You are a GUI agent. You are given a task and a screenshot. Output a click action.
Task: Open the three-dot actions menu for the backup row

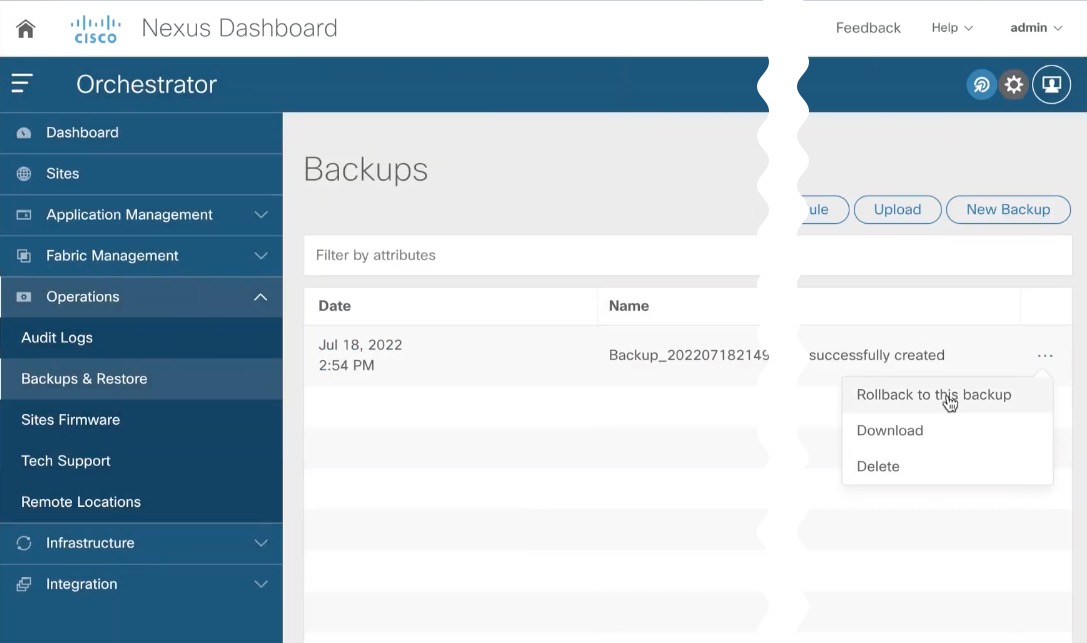[1045, 355]
